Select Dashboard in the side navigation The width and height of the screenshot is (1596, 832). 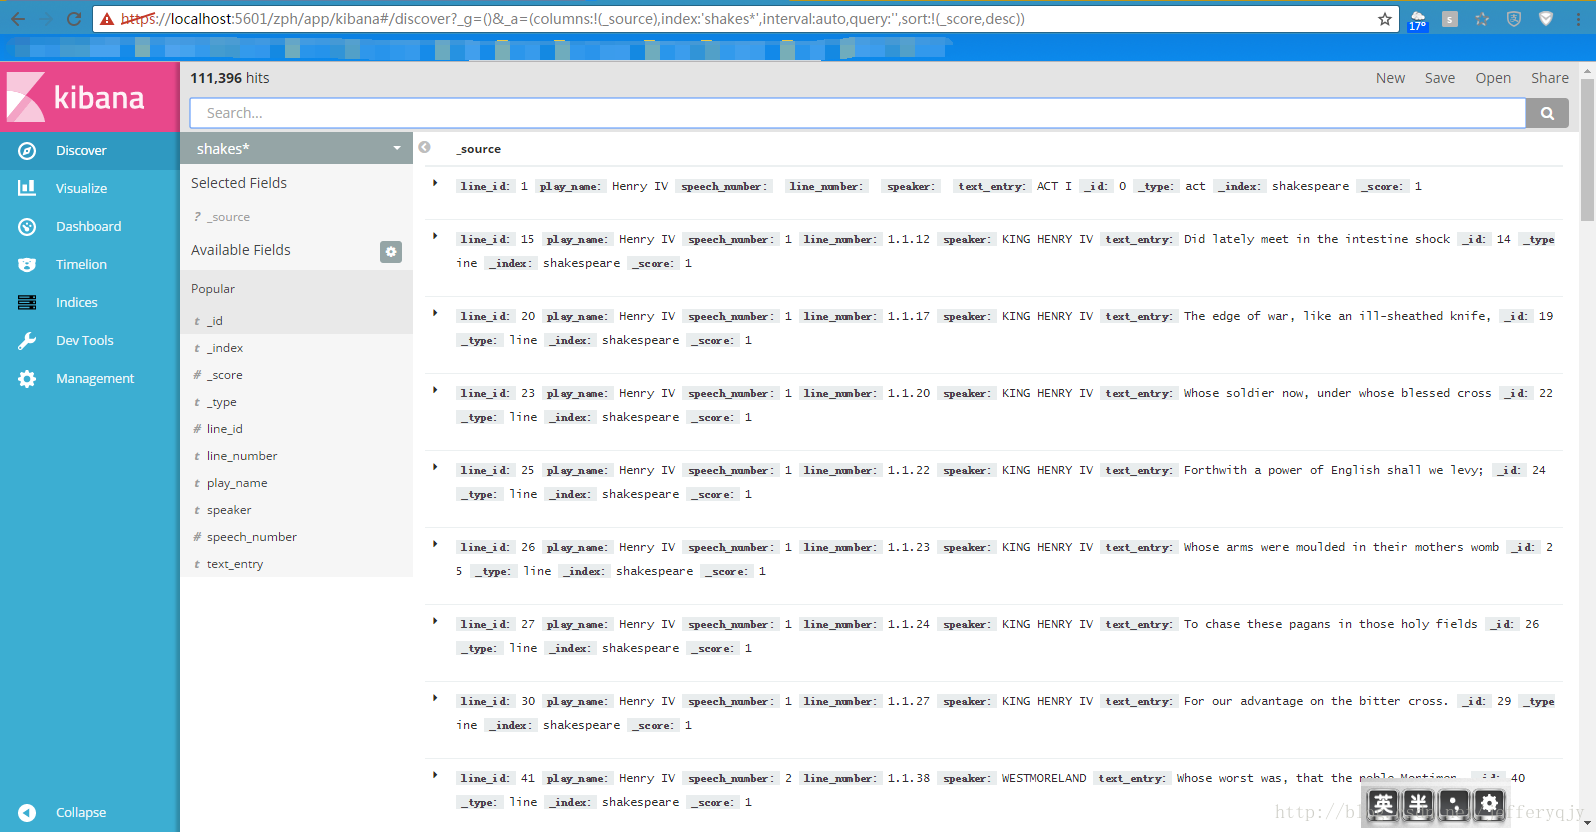point(88,227)
